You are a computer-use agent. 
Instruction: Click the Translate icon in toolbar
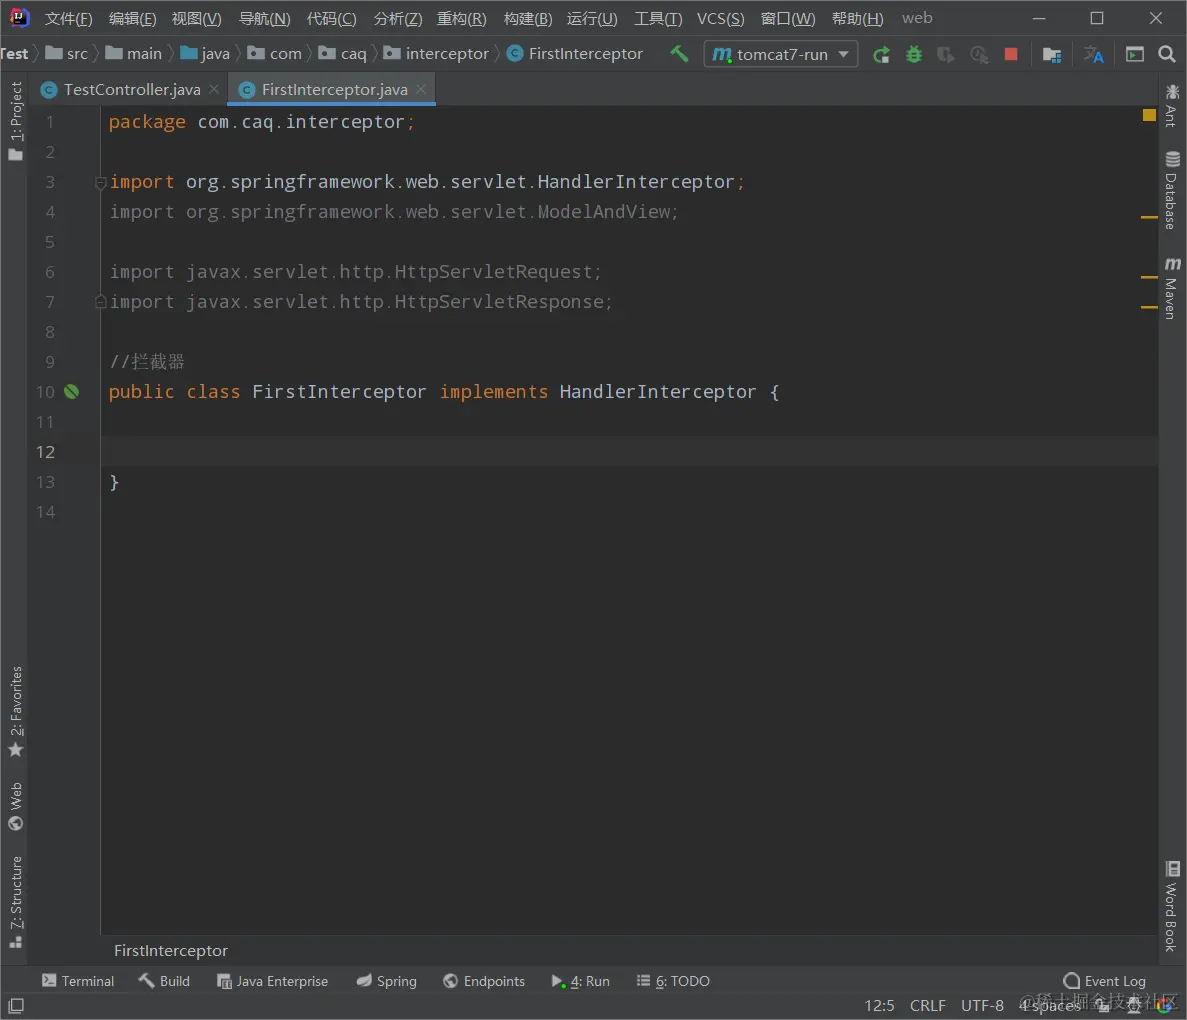point(1093,55)
